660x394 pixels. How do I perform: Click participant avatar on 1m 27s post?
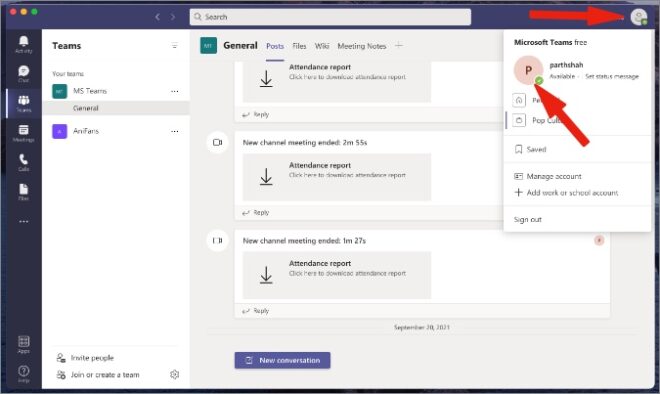(599, 240)
